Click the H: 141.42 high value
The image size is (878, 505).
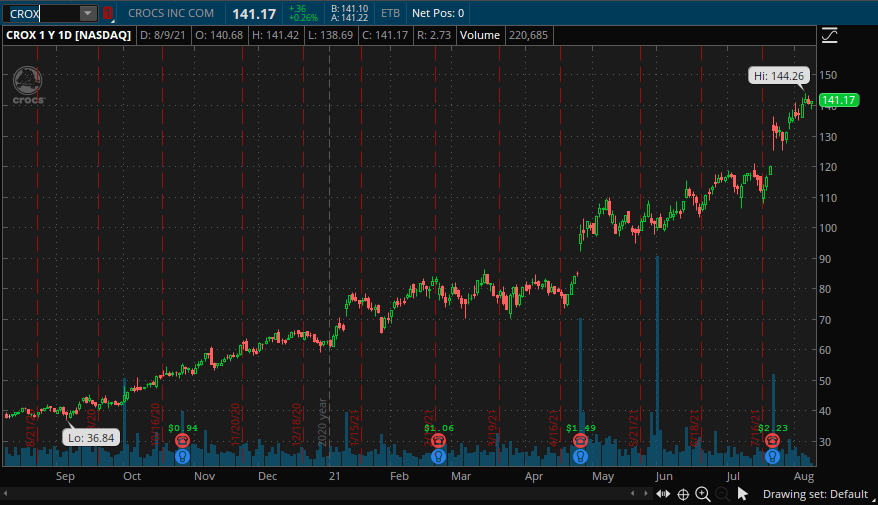click(x=275, y=35)
